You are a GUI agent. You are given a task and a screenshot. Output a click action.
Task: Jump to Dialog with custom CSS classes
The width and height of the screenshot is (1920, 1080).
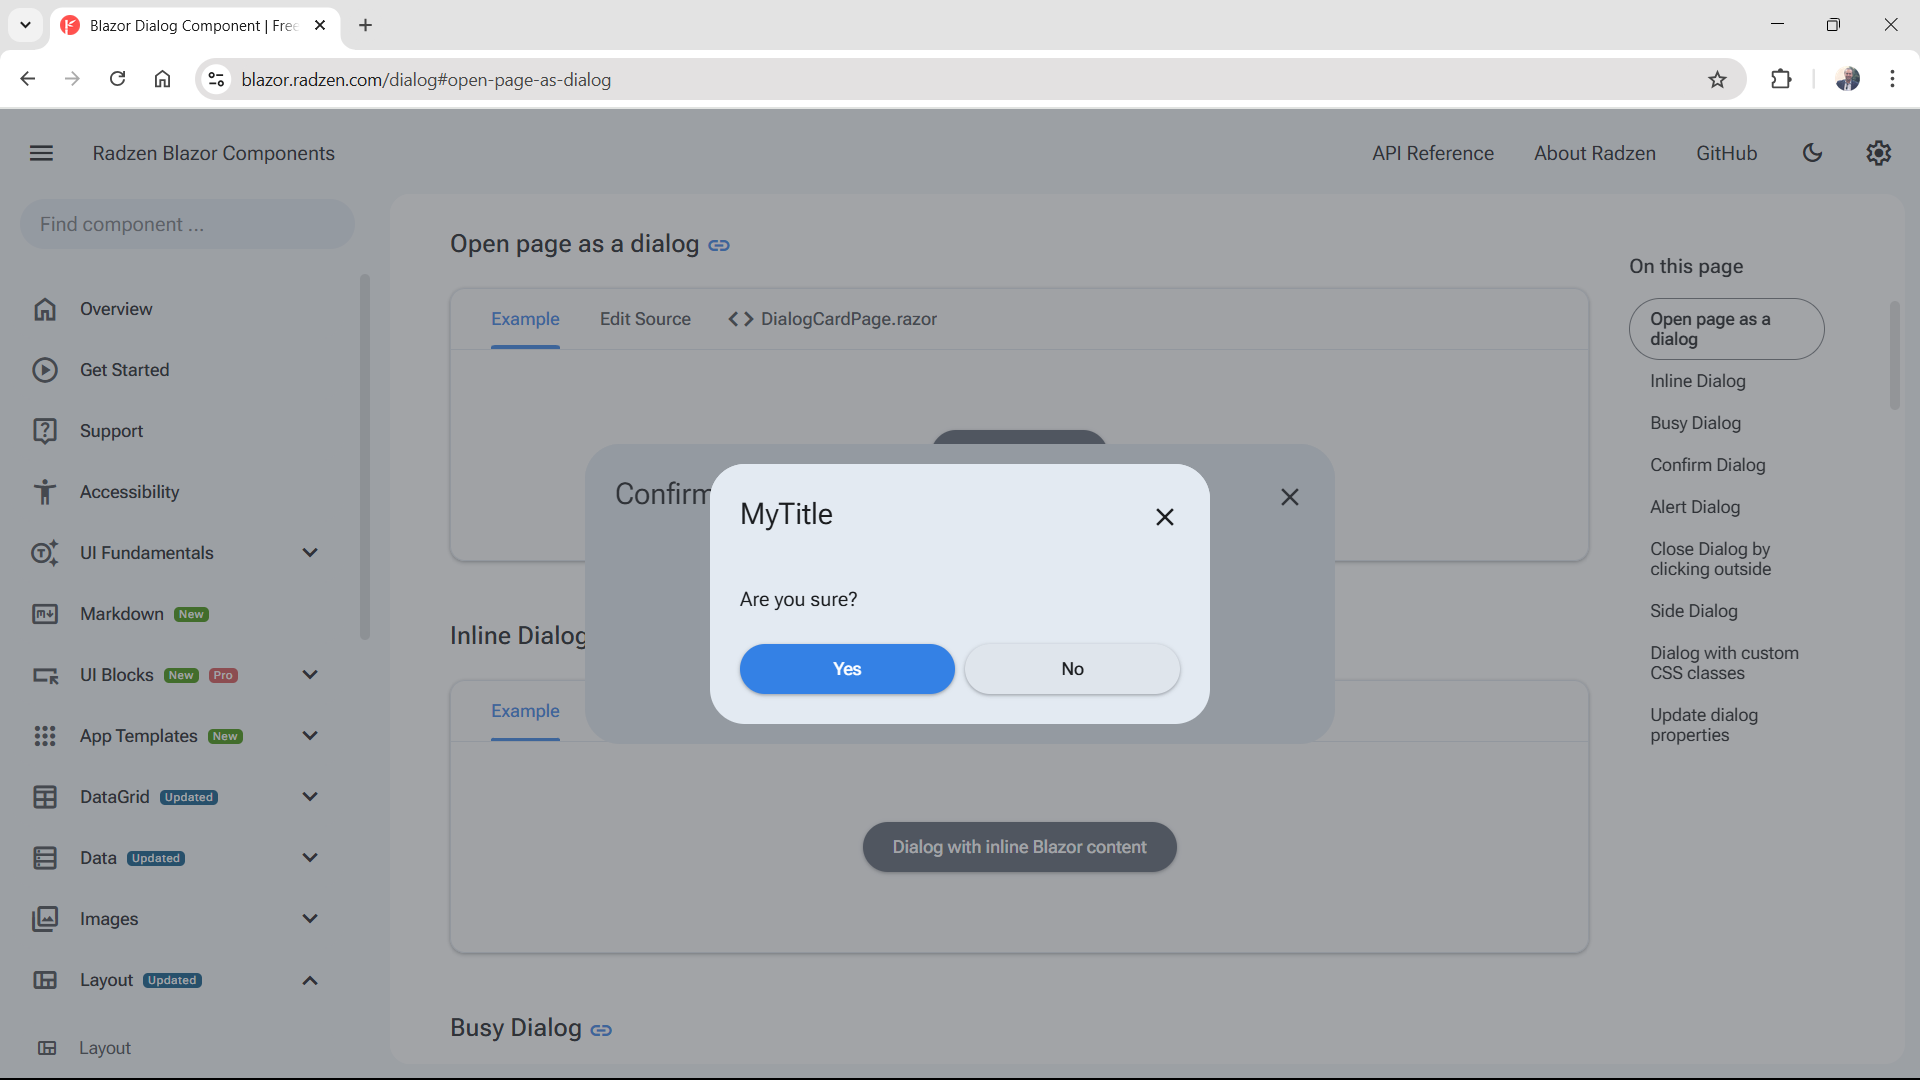(x=1724, y=663)
